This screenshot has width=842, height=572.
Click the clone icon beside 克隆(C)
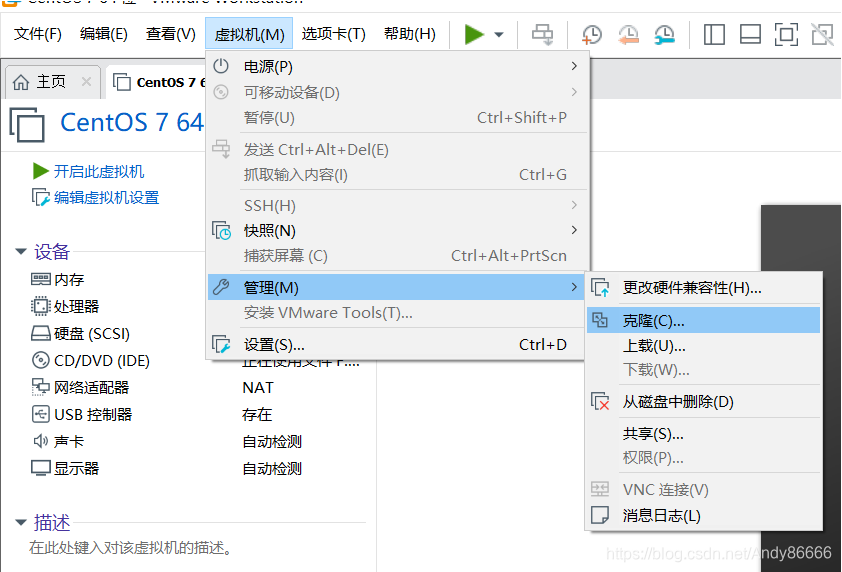tap(600, 320)
